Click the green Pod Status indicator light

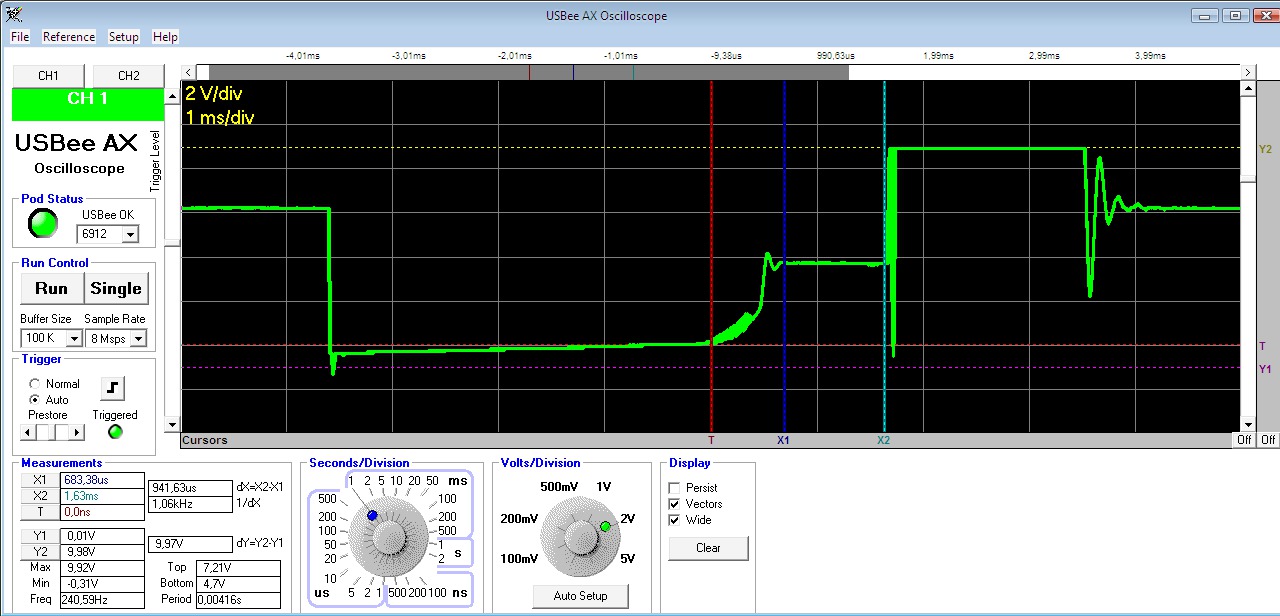point(42,224)
